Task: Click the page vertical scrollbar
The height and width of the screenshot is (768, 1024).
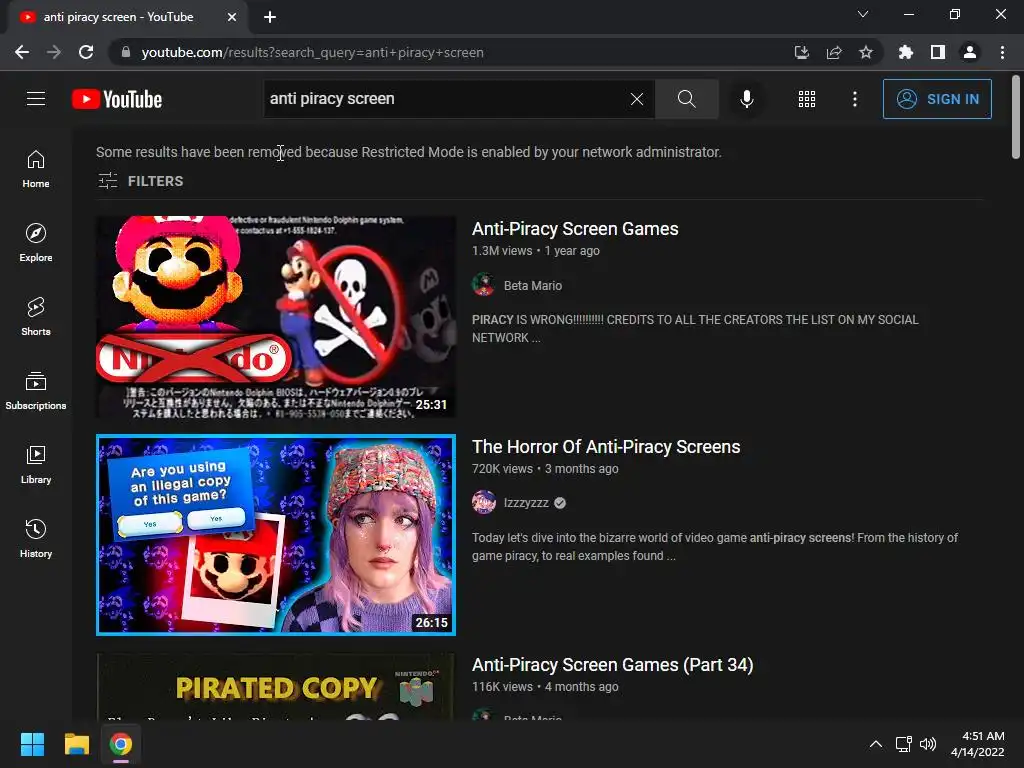Action: click(x=1016, y=118)
